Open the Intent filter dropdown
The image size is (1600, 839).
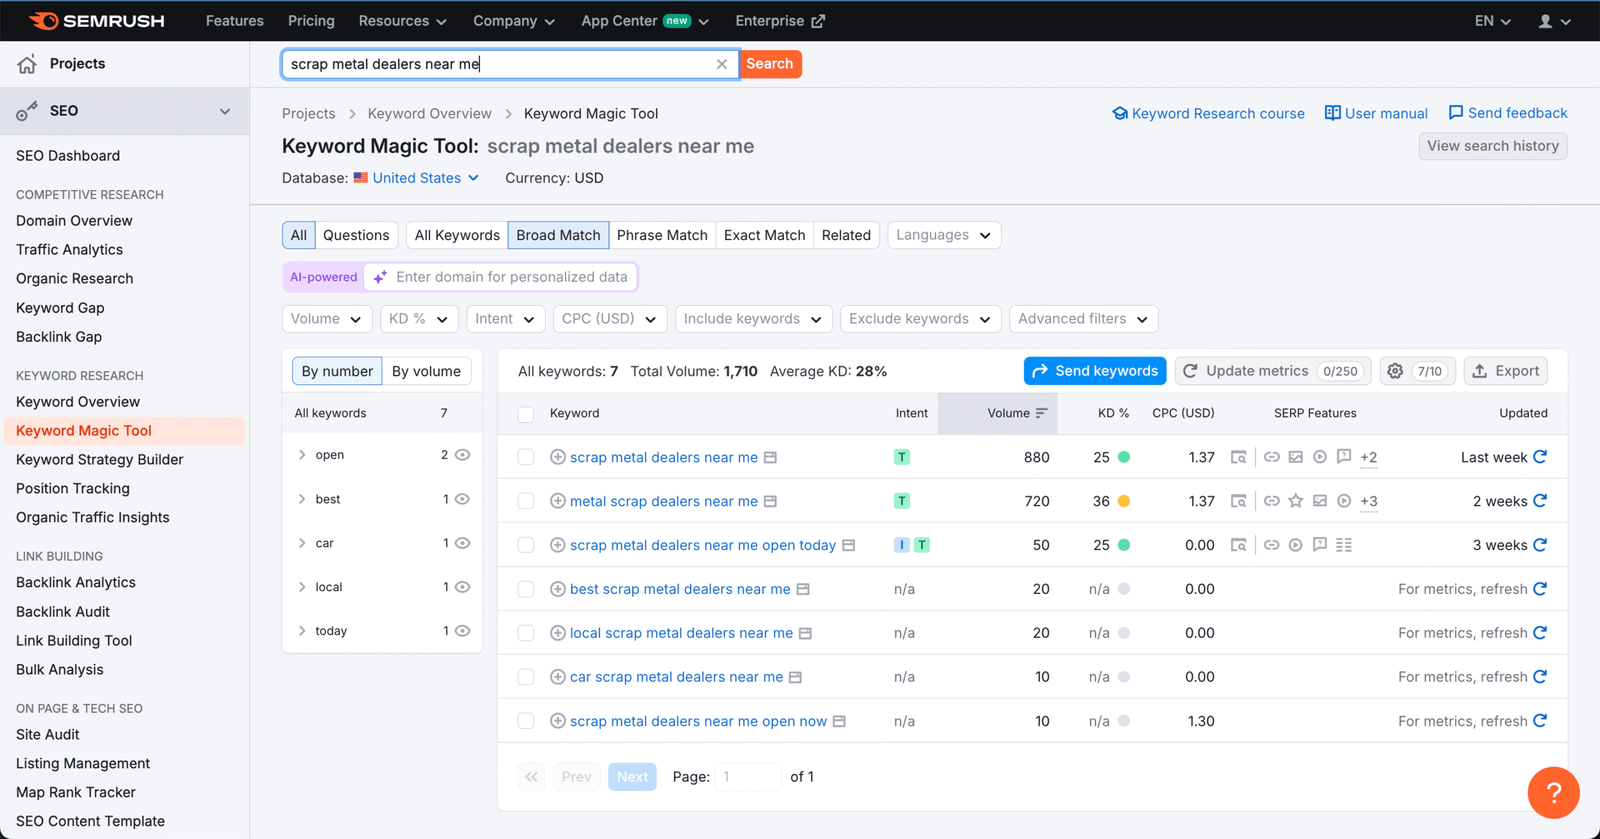click(505, 319)
